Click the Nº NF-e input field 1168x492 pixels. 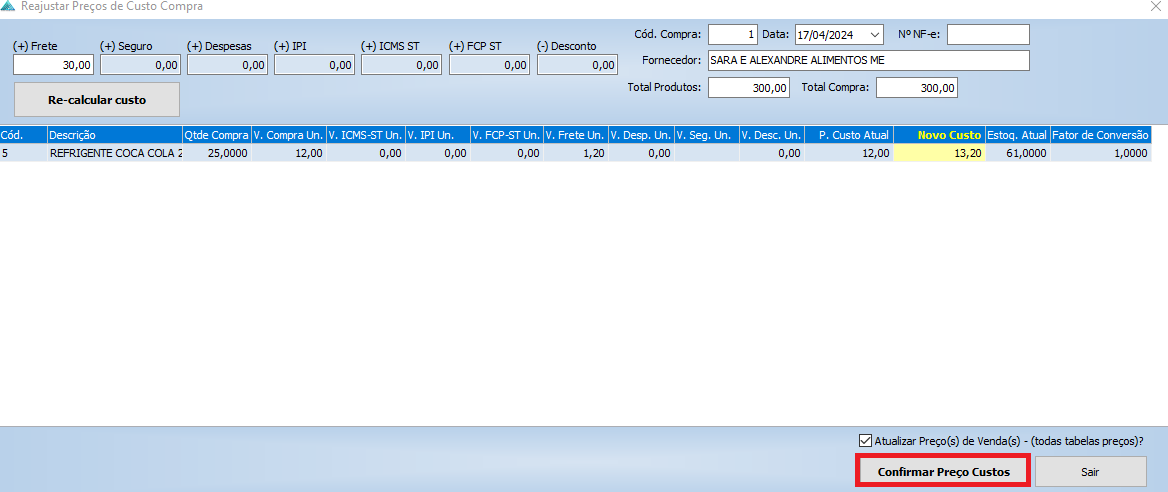pos(988,34)
